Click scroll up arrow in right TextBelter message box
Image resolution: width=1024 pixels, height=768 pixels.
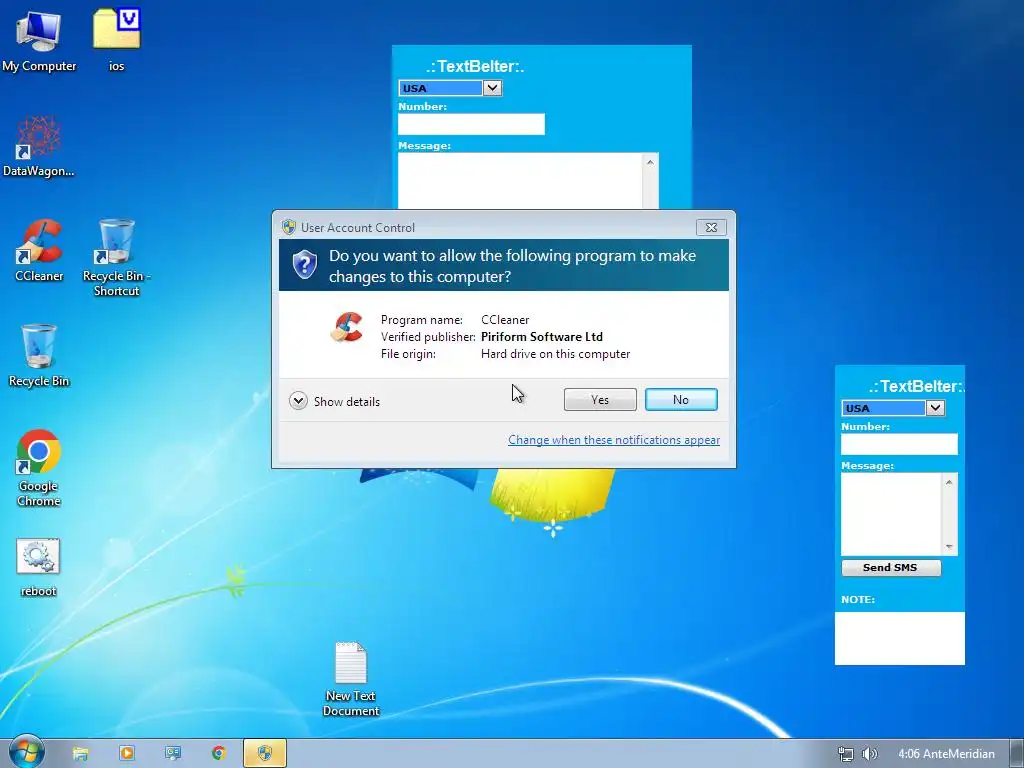949,482
